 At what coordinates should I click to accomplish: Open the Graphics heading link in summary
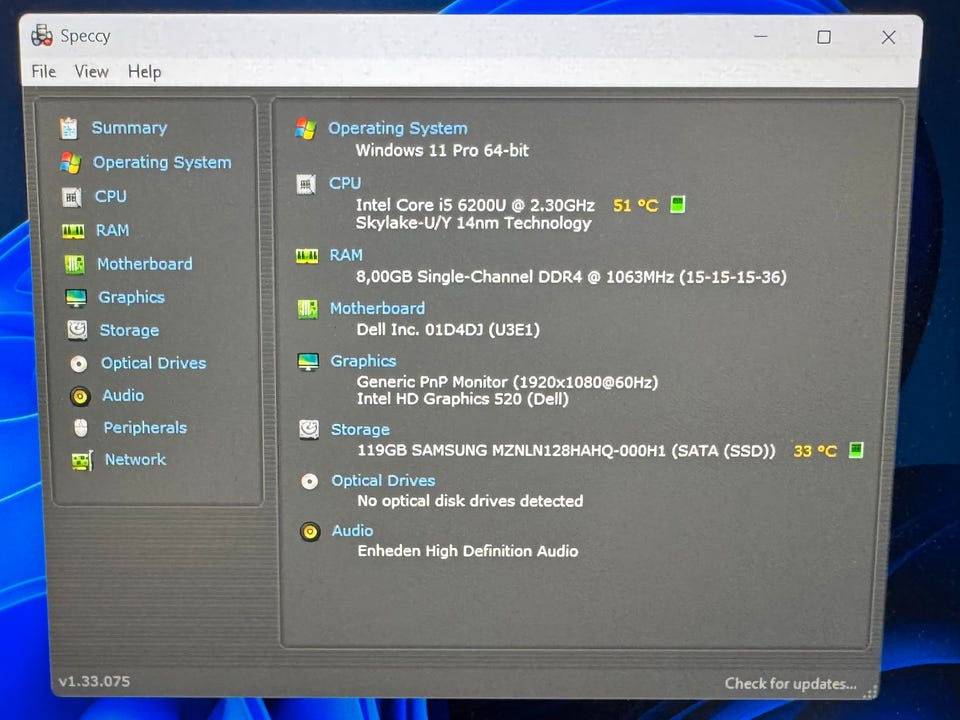click(363, 361)
